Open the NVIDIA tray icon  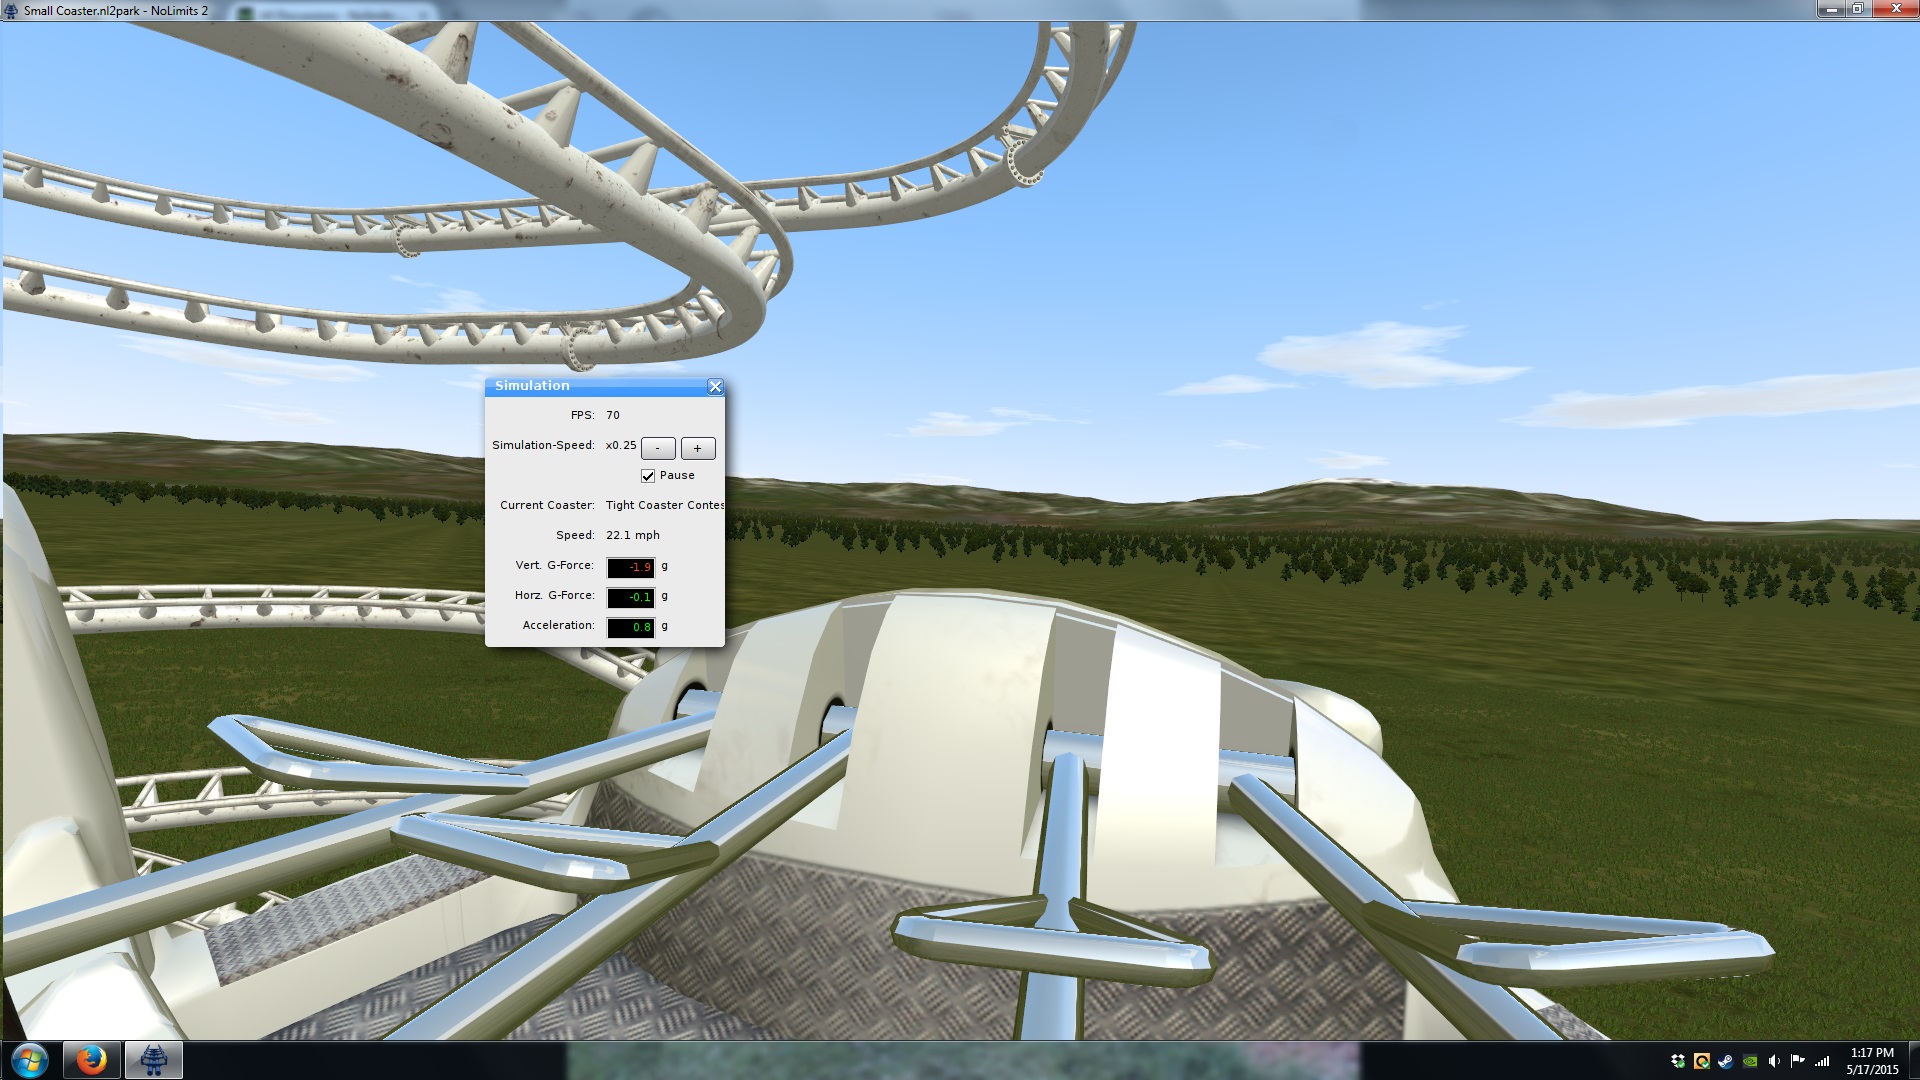click(x=1750, y=1061)
